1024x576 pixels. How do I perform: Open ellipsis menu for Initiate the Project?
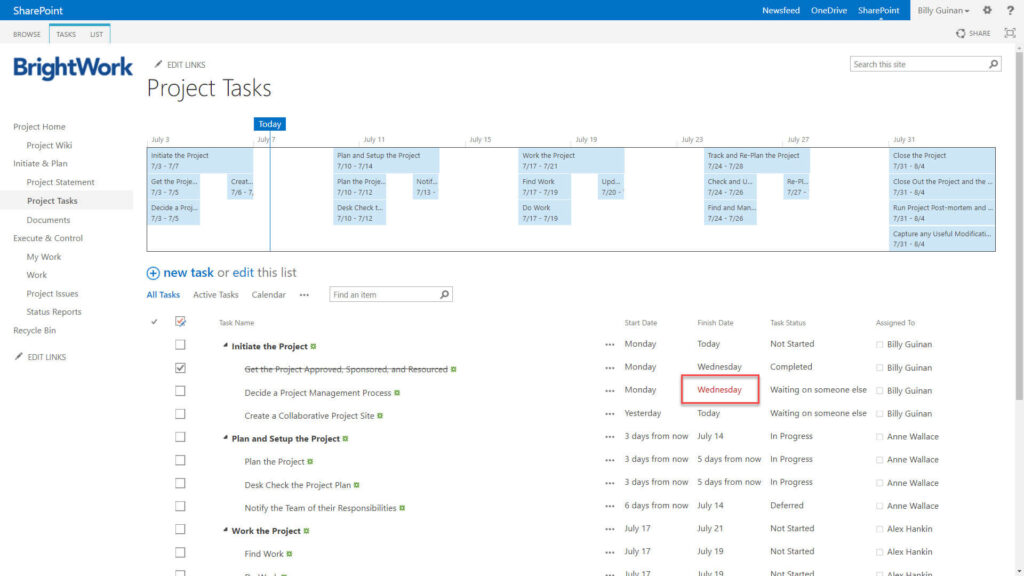point(609,345)
